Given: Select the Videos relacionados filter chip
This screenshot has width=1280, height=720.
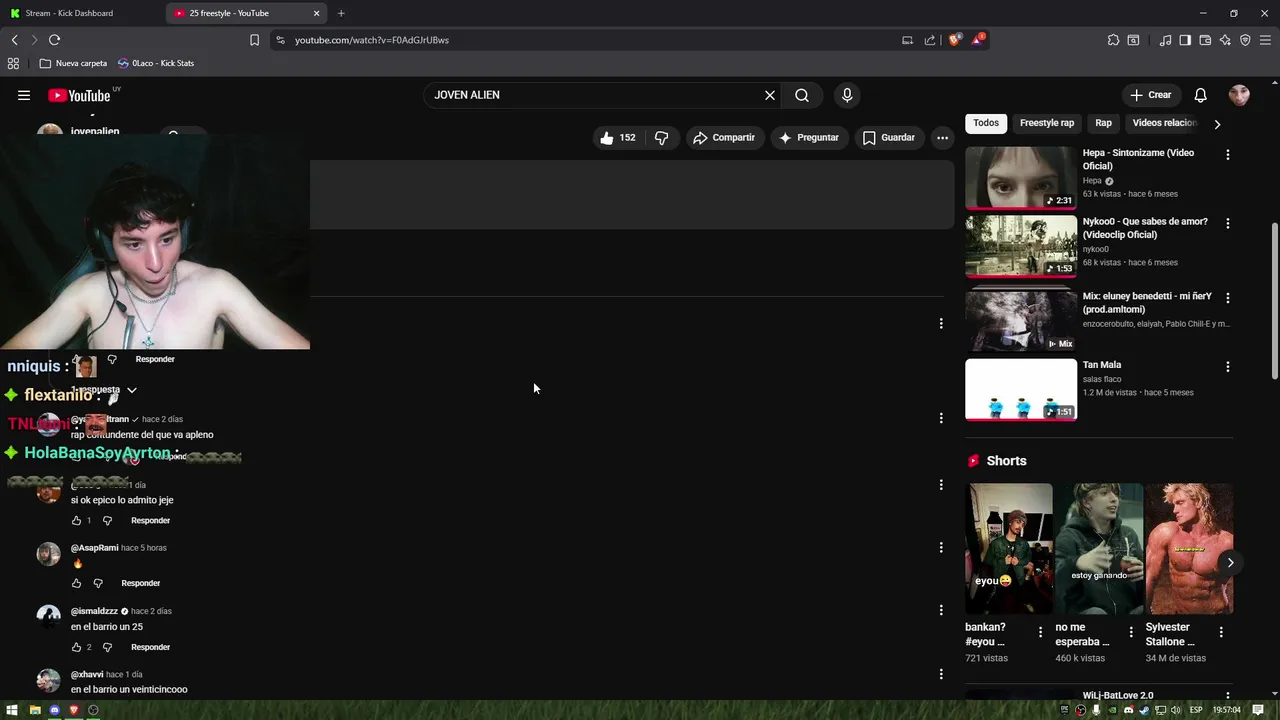Looking at the screenshot, I should 1164,123.
